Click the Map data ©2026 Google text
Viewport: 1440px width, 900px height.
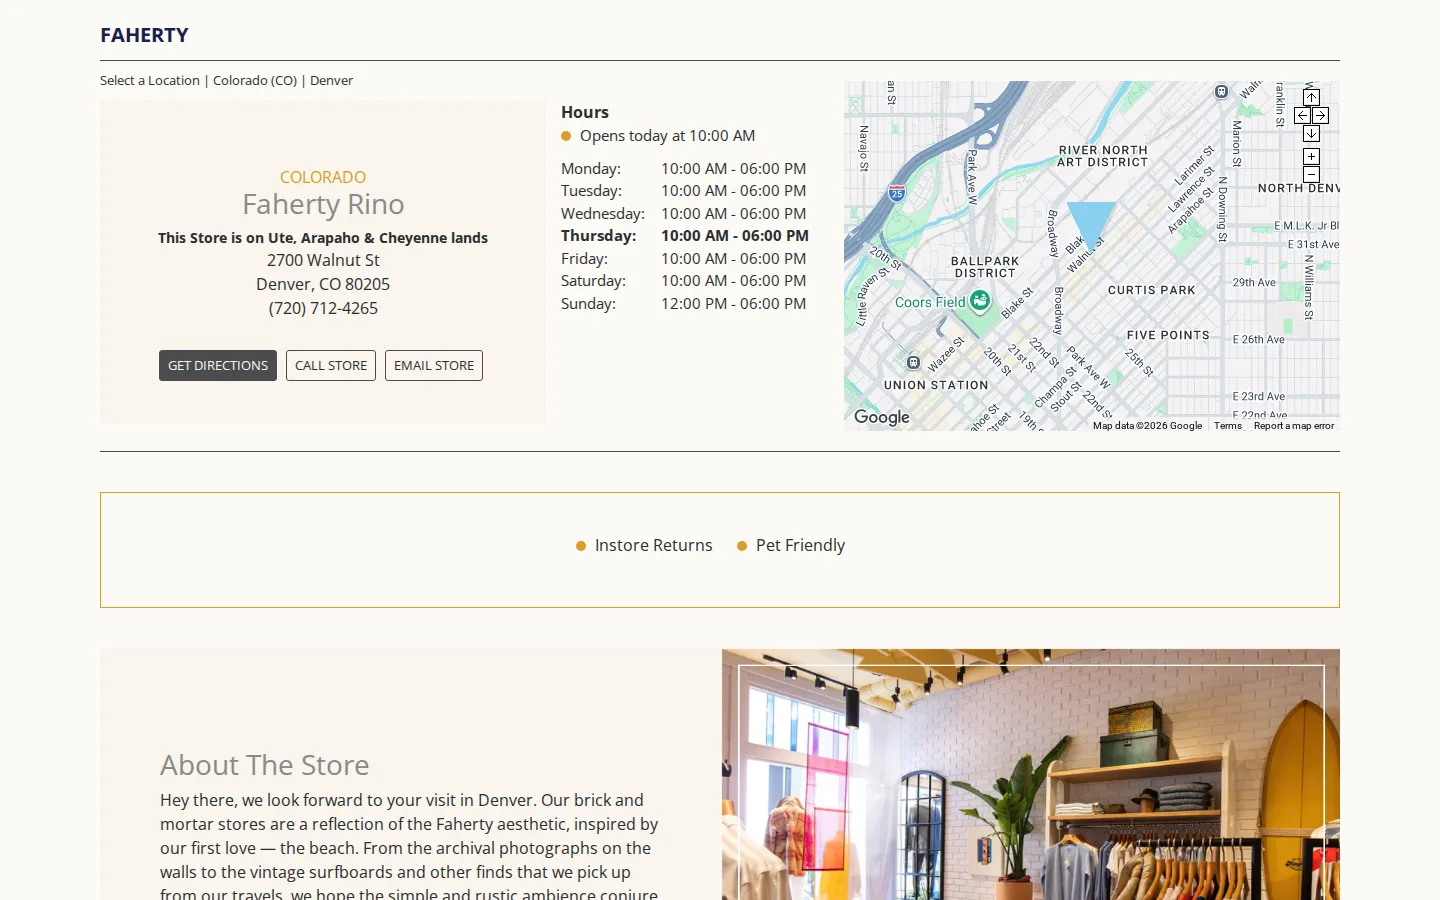click(1147, 426)
